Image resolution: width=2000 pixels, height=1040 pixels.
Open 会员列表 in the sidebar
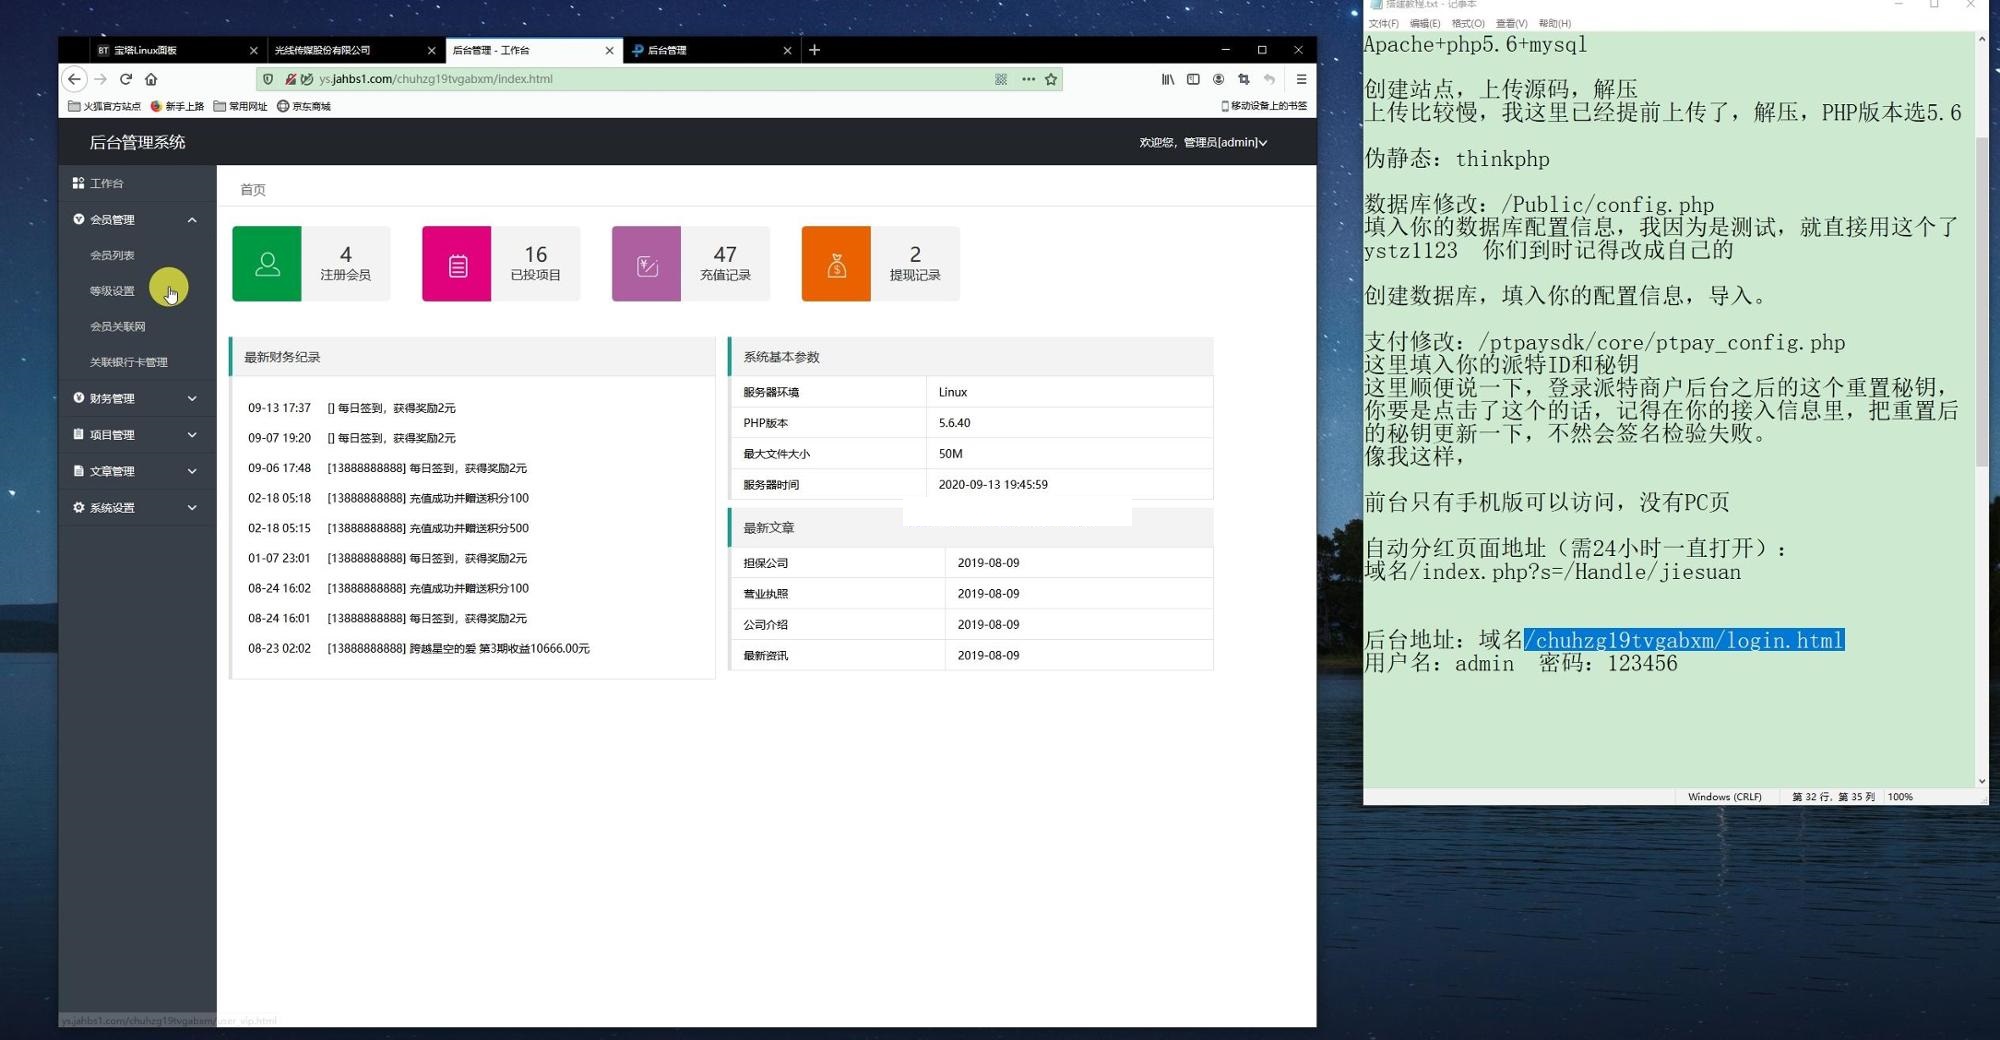pos(112,256)
